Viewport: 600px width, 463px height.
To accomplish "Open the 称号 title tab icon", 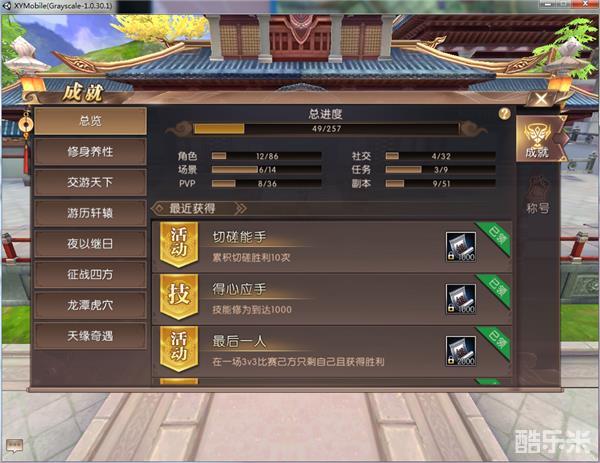I will point(538,196).
